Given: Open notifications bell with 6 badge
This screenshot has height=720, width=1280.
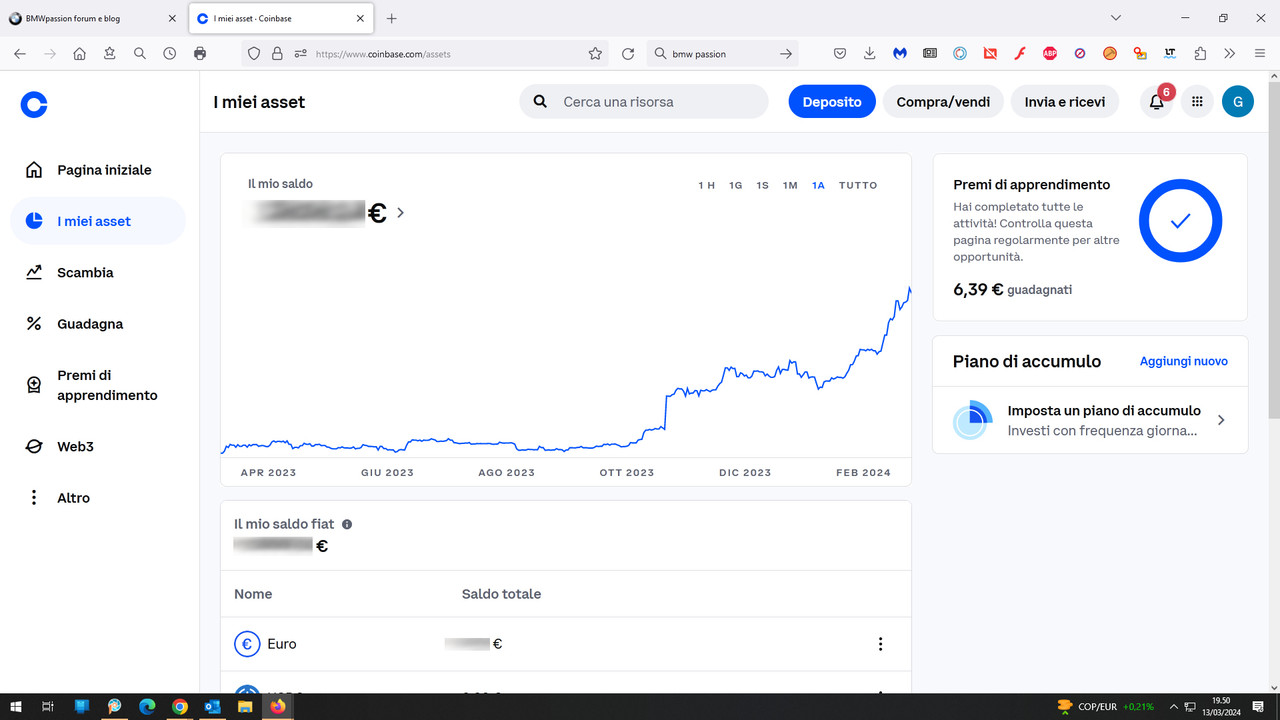Looking at the screenshot, I should point(1157,101).
